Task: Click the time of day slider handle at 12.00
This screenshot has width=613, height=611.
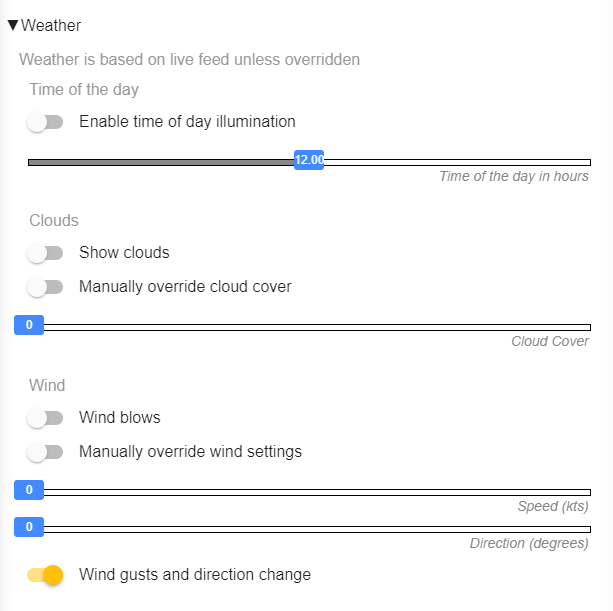Action: (x=309, y=160)
